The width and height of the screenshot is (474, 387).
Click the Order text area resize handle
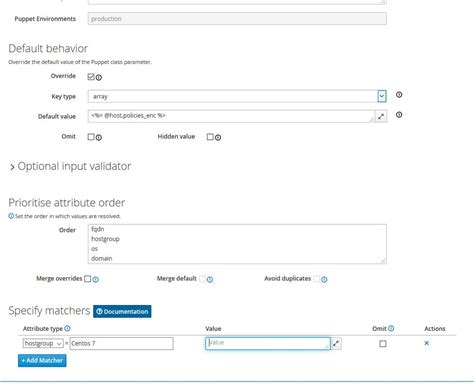point(383,261)
